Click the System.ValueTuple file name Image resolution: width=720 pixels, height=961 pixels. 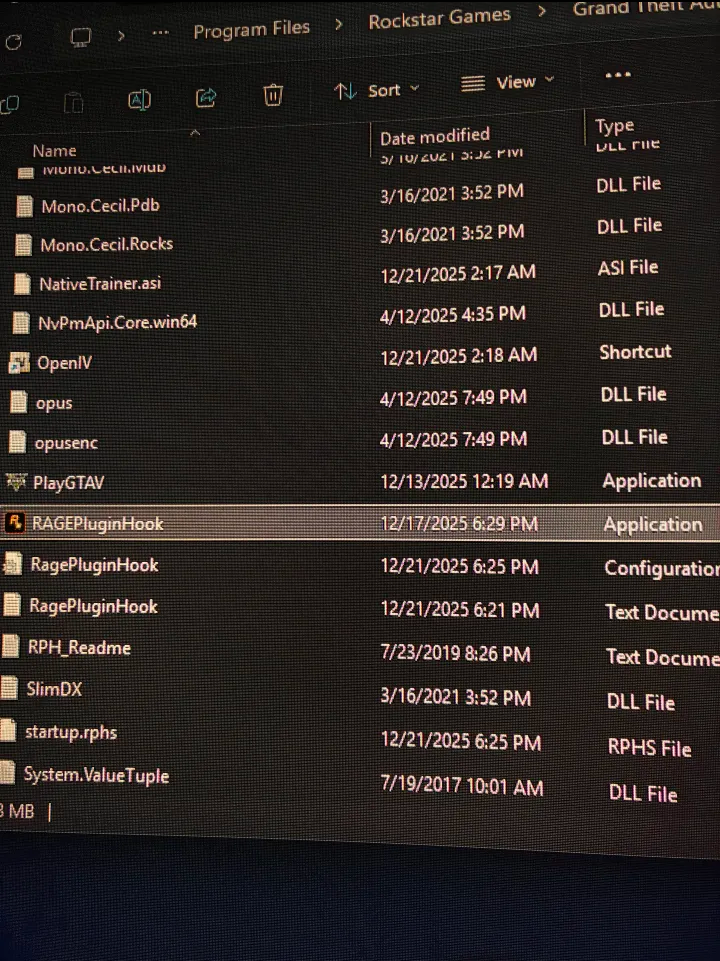96,775
